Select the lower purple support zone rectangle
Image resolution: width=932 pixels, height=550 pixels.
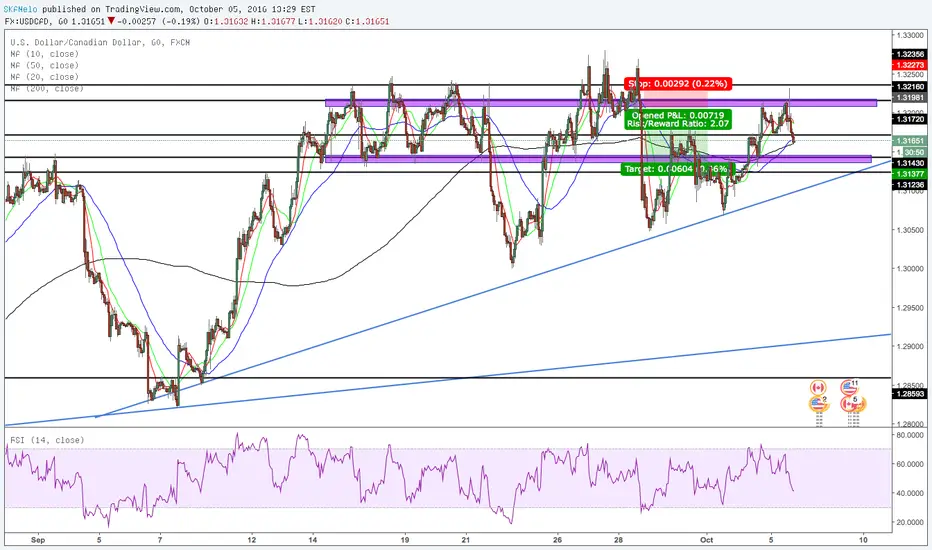tap(598, 159)
